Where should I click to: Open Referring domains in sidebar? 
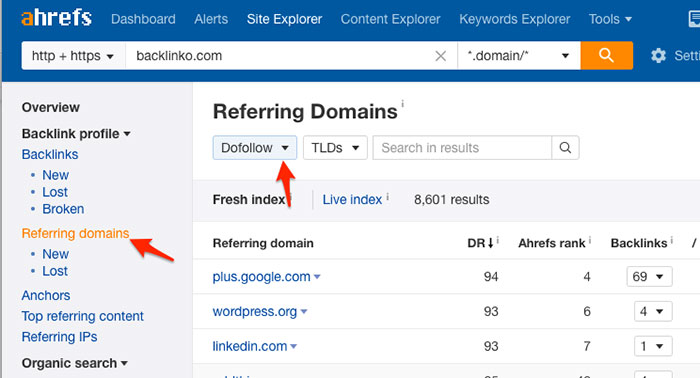(75, 233)
